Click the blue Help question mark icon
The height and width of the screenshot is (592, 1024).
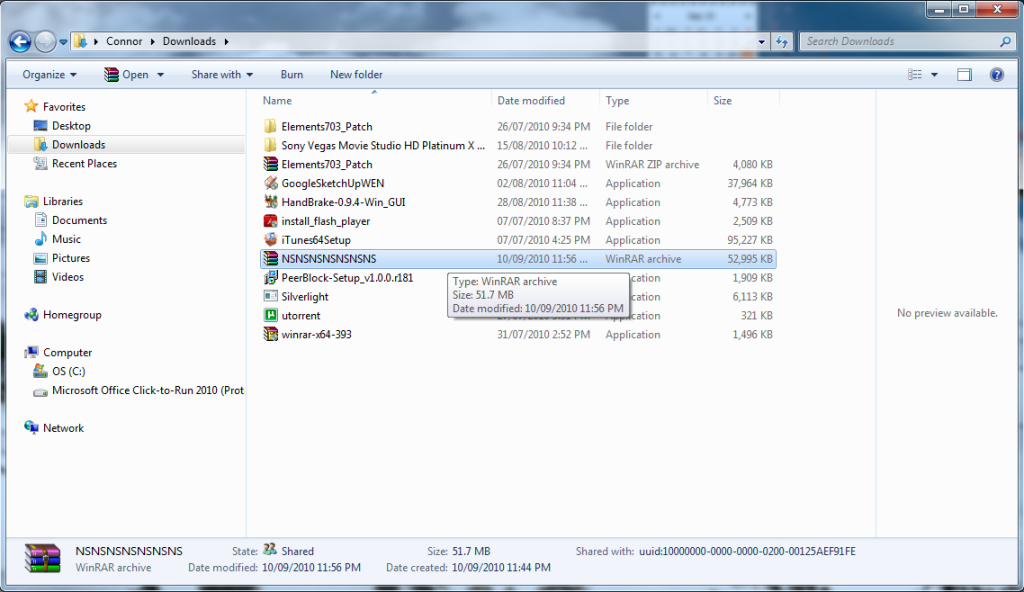[996, 75]
